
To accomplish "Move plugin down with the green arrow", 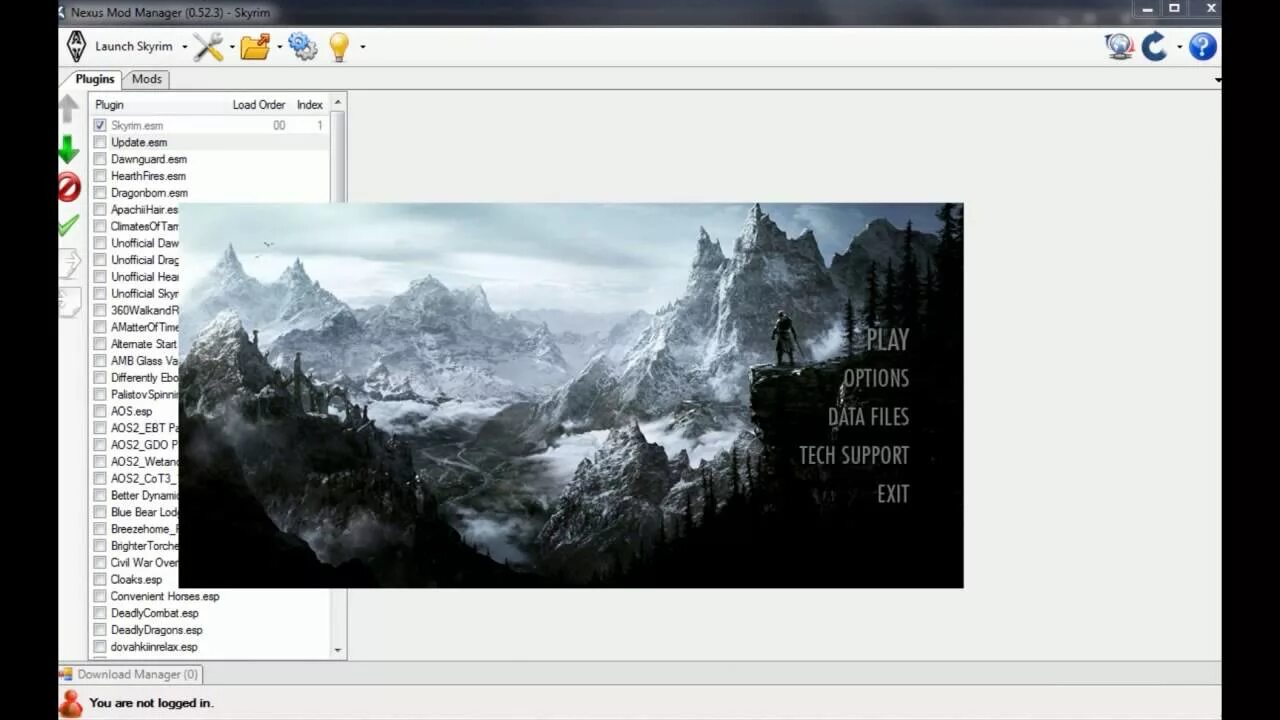I will pyautogui.click(x=68, y=149).
